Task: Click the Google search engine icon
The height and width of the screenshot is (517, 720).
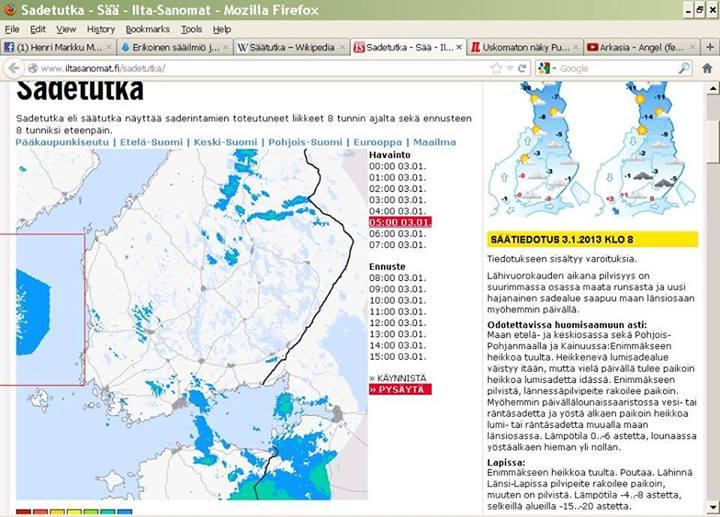Action: 544,68
